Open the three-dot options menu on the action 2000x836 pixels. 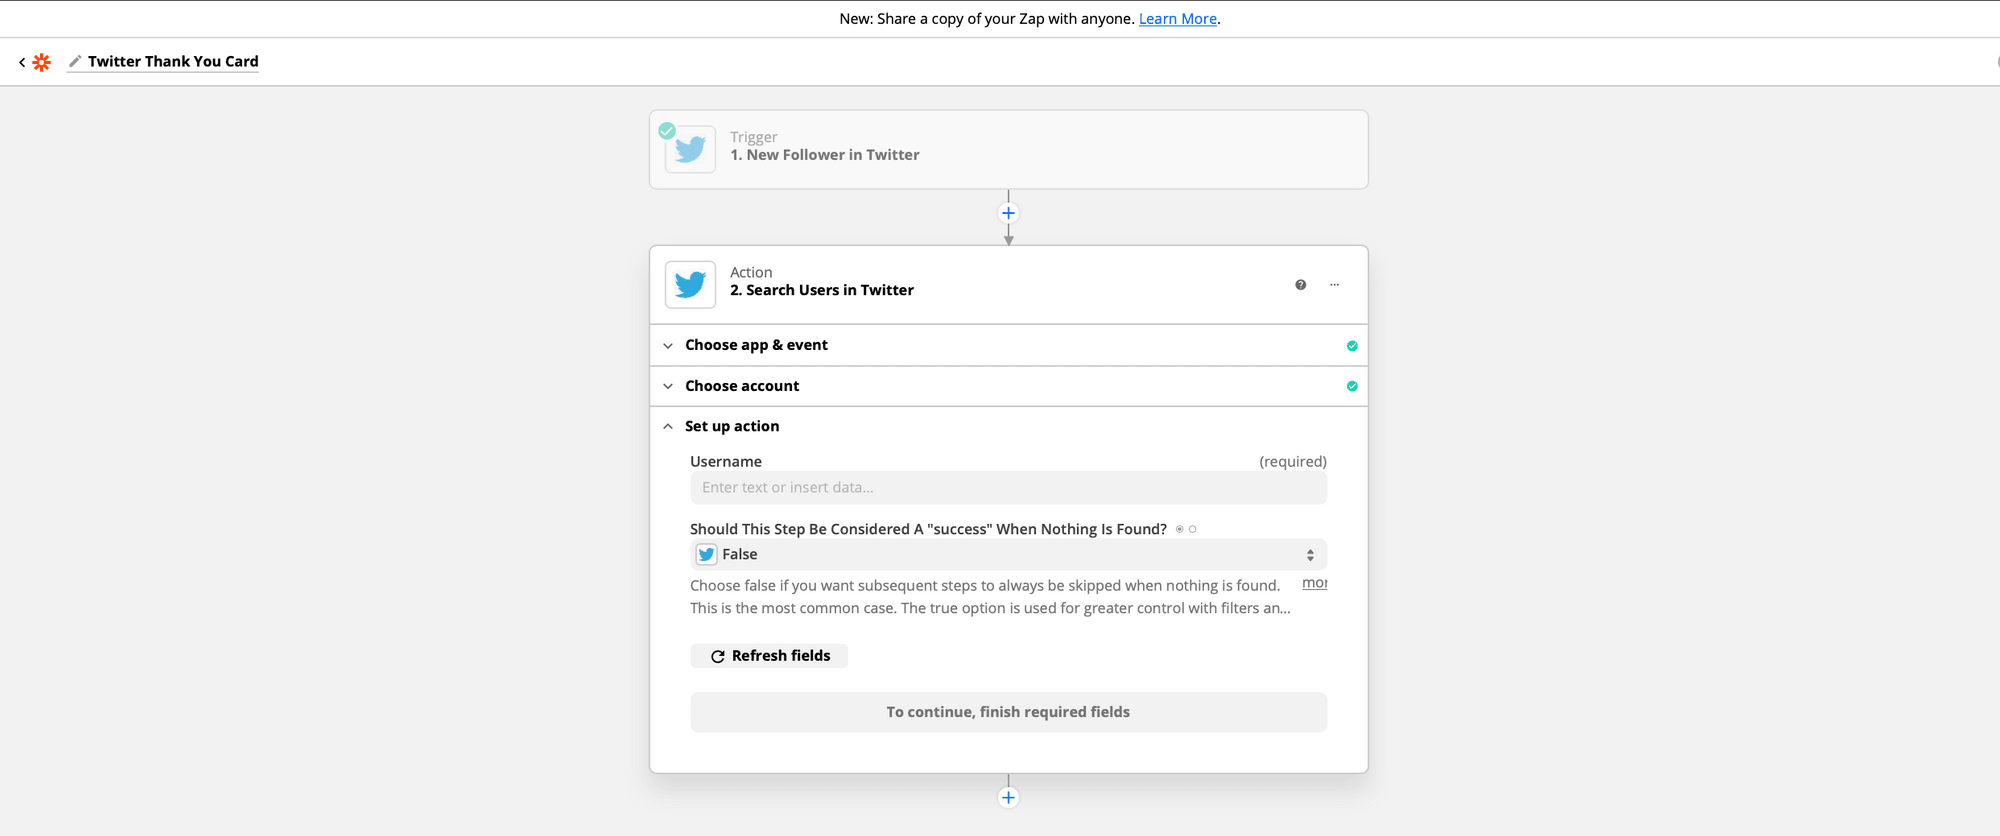point(1334,285)
